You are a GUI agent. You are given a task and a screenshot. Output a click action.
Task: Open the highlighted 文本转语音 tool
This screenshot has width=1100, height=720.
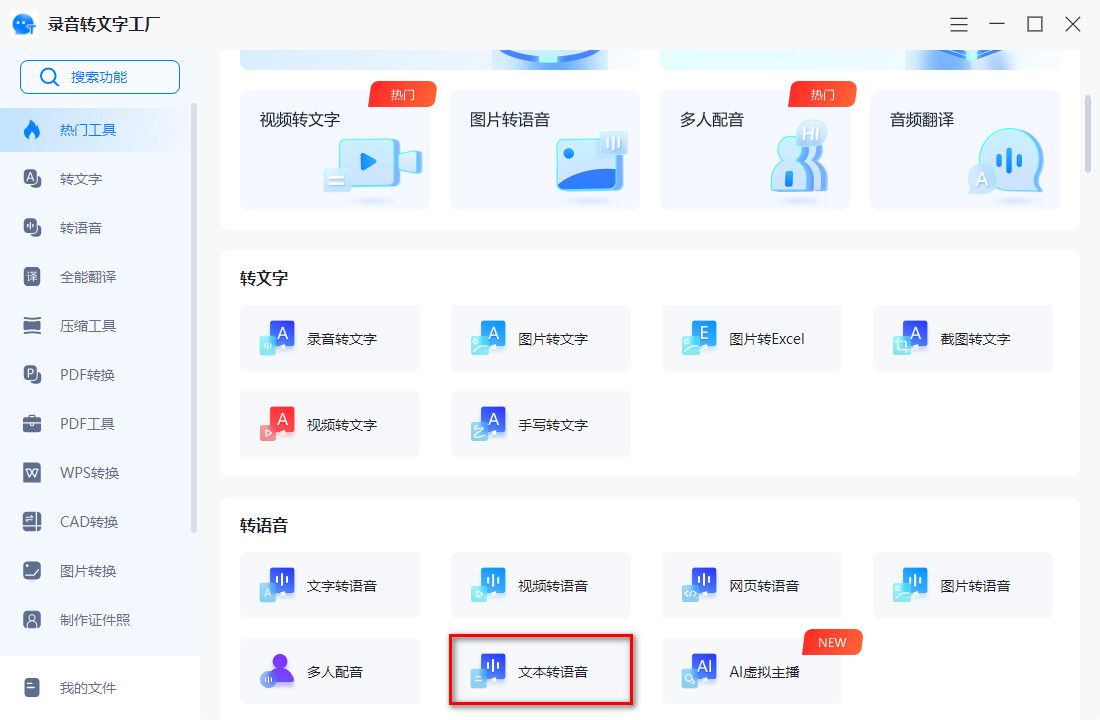540,671
